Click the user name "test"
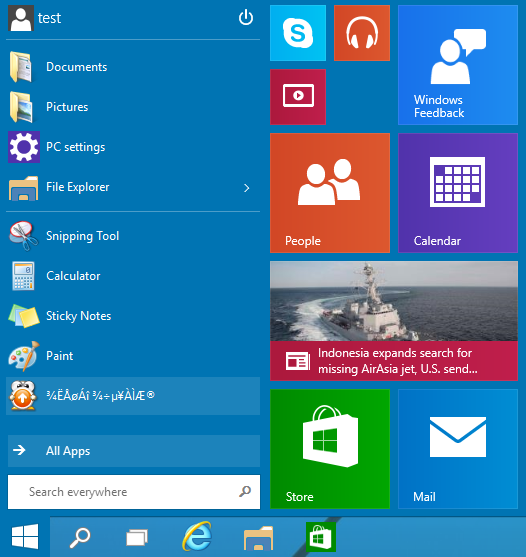Viewport: 526px width, 557px height. (49, 18)
